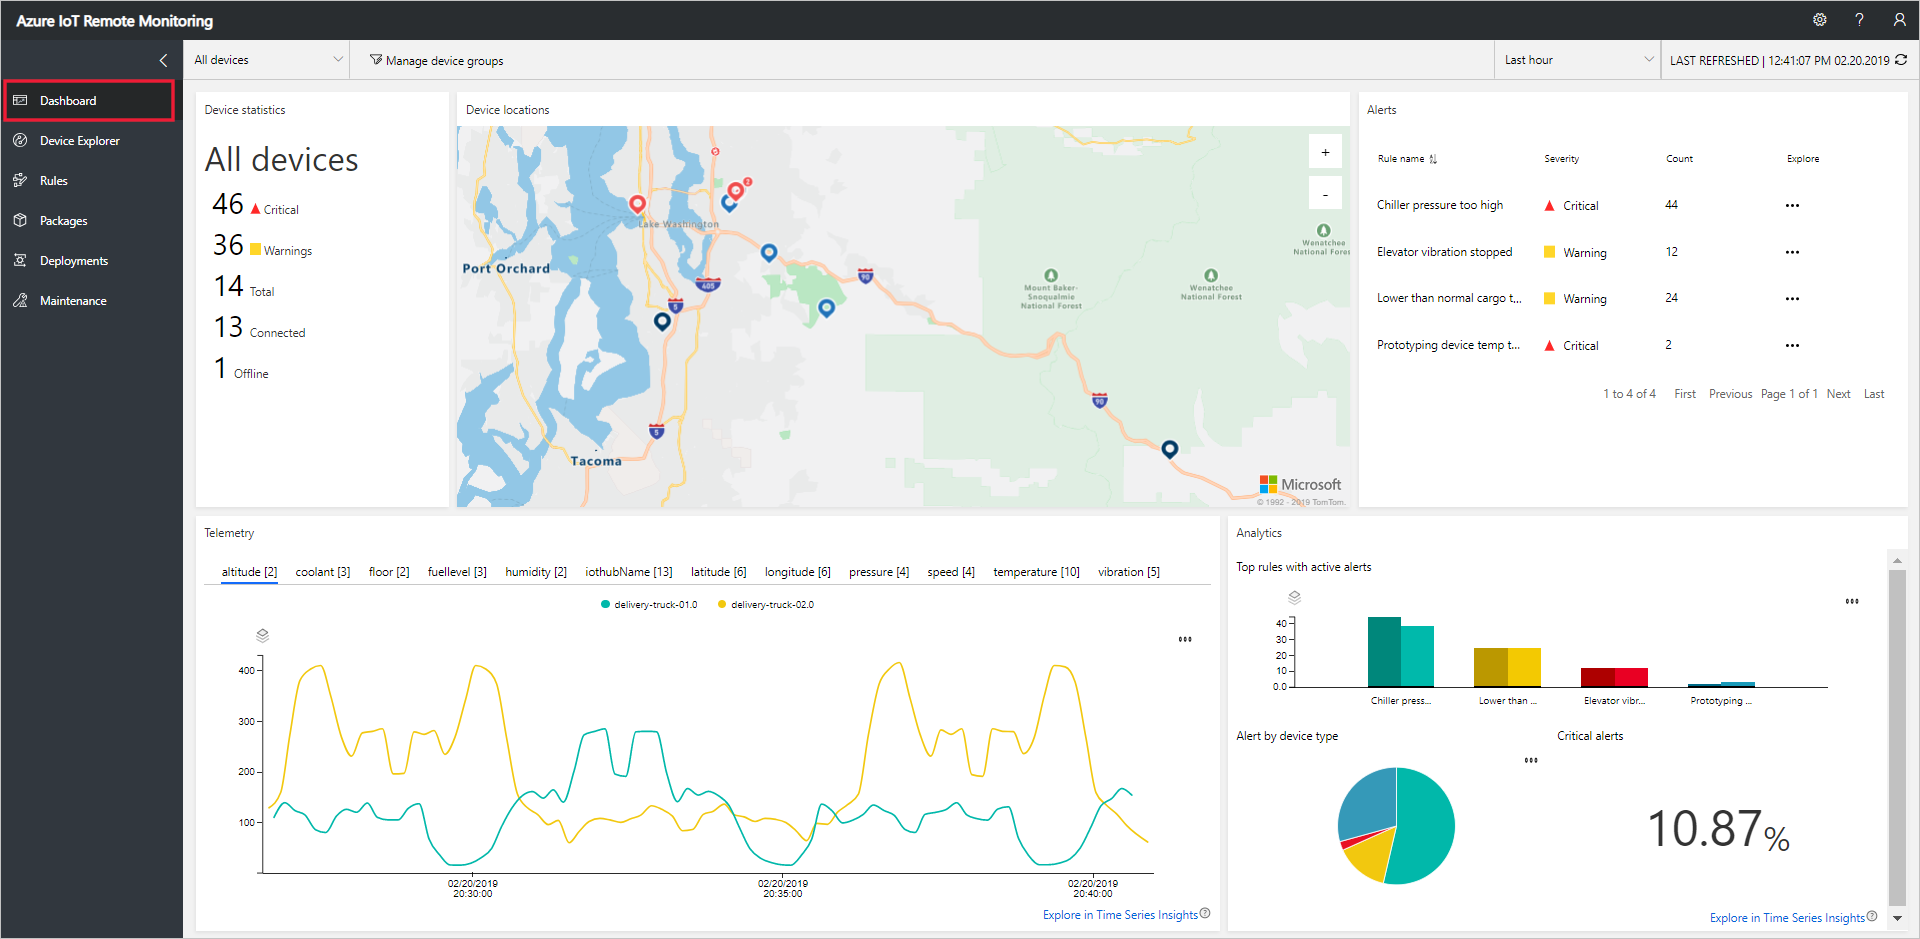Select the speed [4] telemetry tab
This screenshot has height=939, width=1920.
click(951, 572)
